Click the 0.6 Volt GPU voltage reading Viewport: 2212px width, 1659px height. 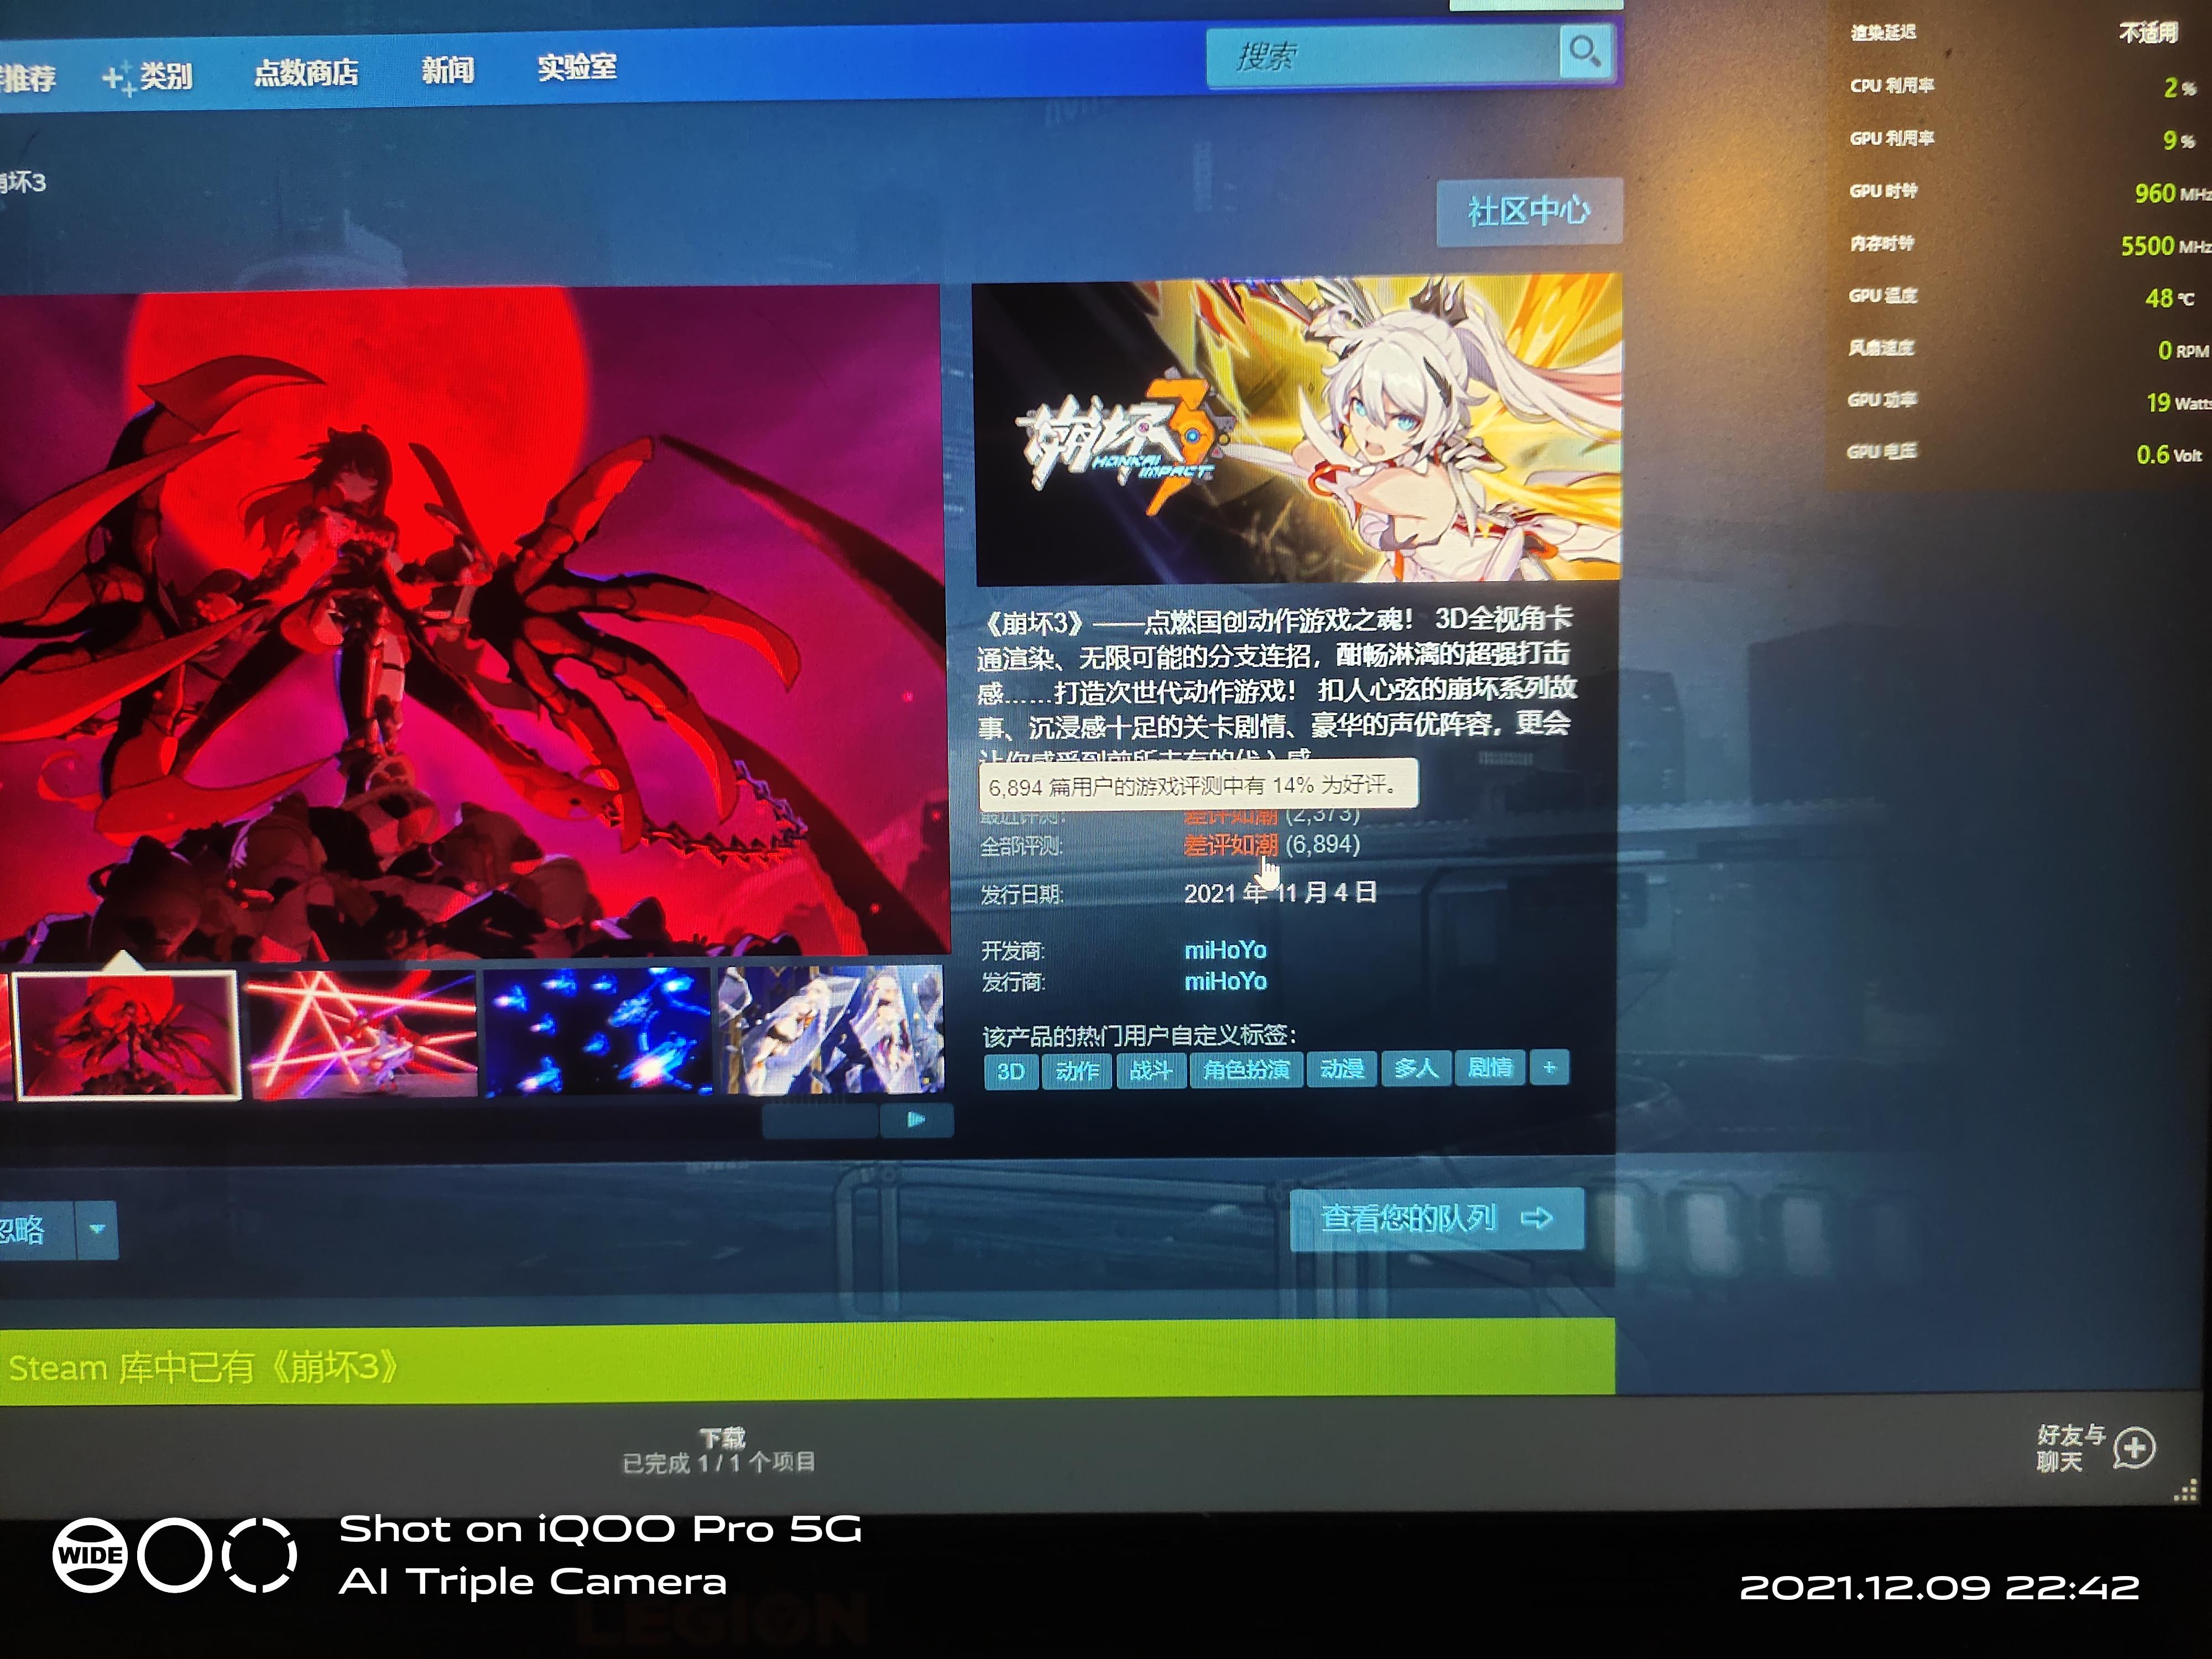point(2168,455)
